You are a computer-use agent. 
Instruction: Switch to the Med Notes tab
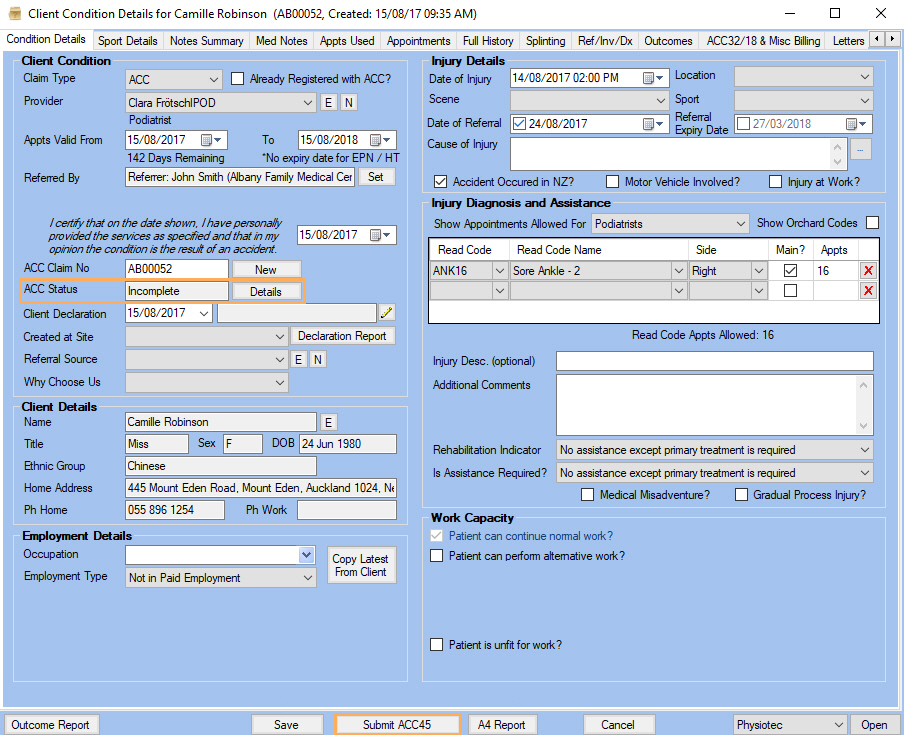(281, 41)
